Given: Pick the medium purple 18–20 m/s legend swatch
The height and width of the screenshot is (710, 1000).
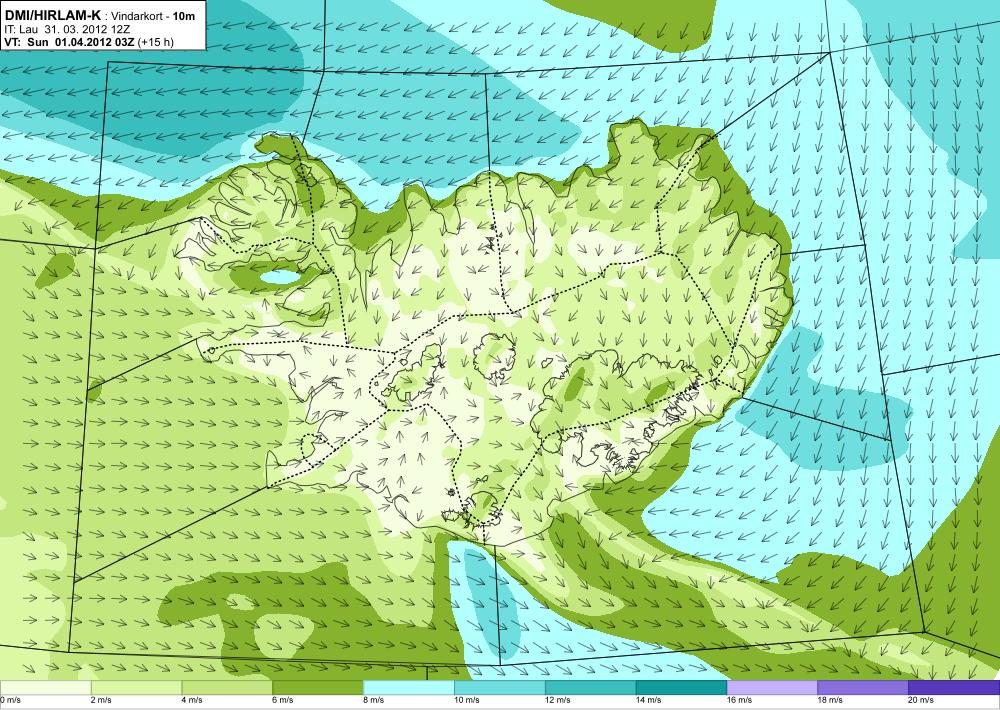Looking at the screenshot, I should tap(862, 688).
